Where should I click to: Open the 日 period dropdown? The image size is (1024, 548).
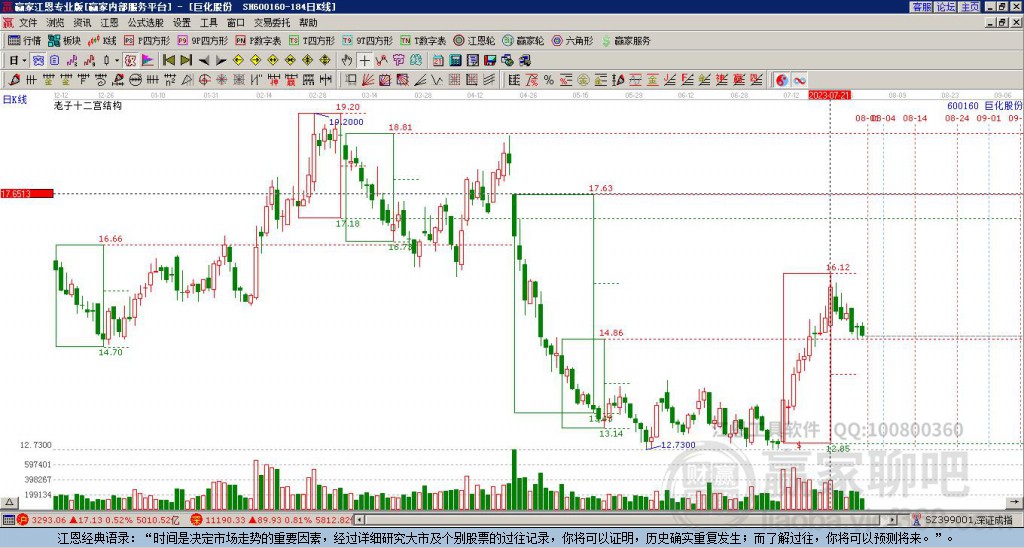[18, 60]
